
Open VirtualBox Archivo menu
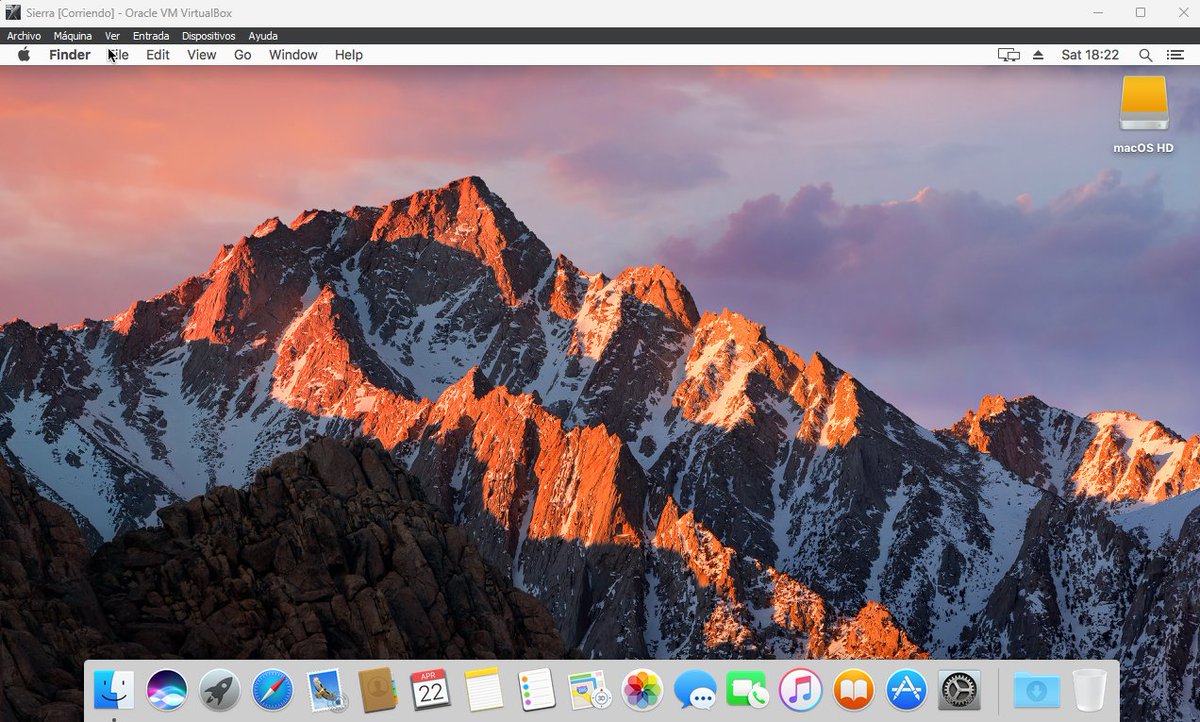coord(24,36)
